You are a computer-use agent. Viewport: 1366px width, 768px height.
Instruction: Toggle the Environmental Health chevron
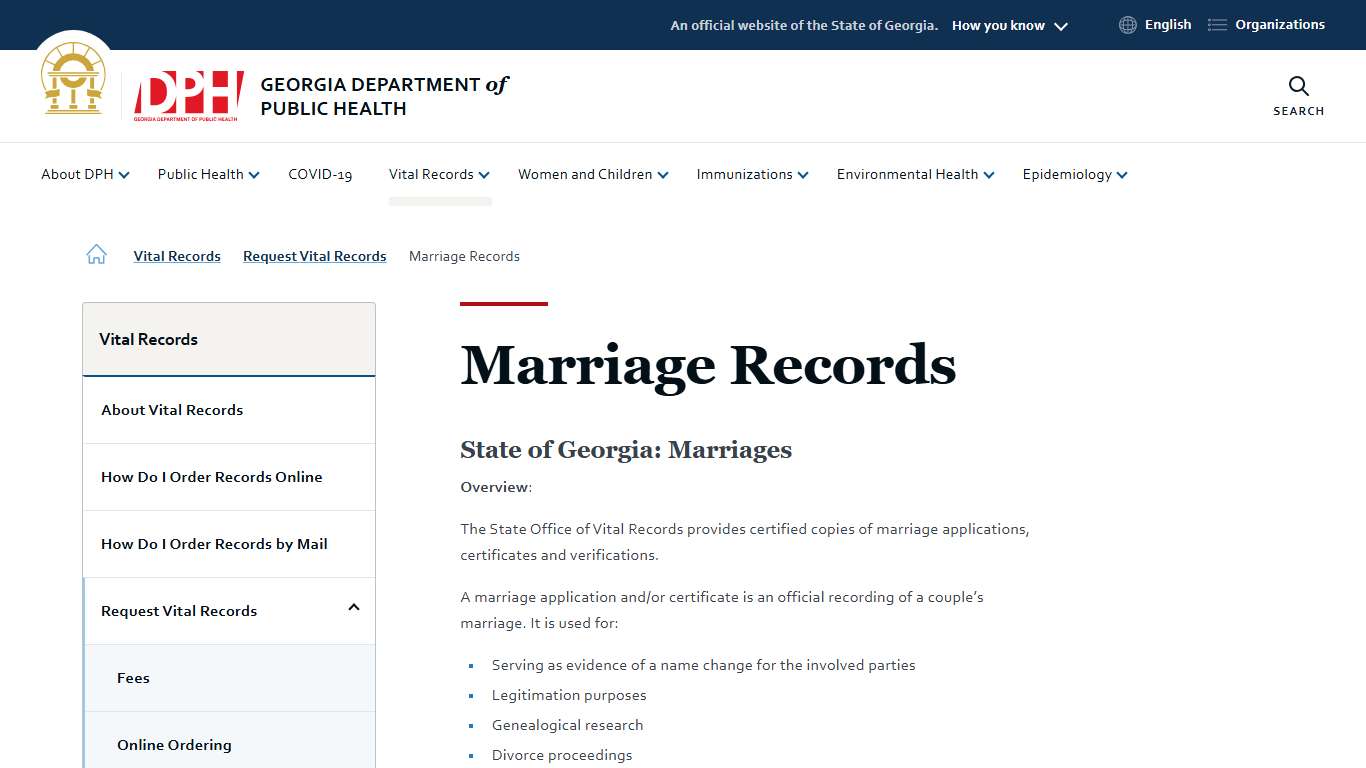tap(989, 175)
